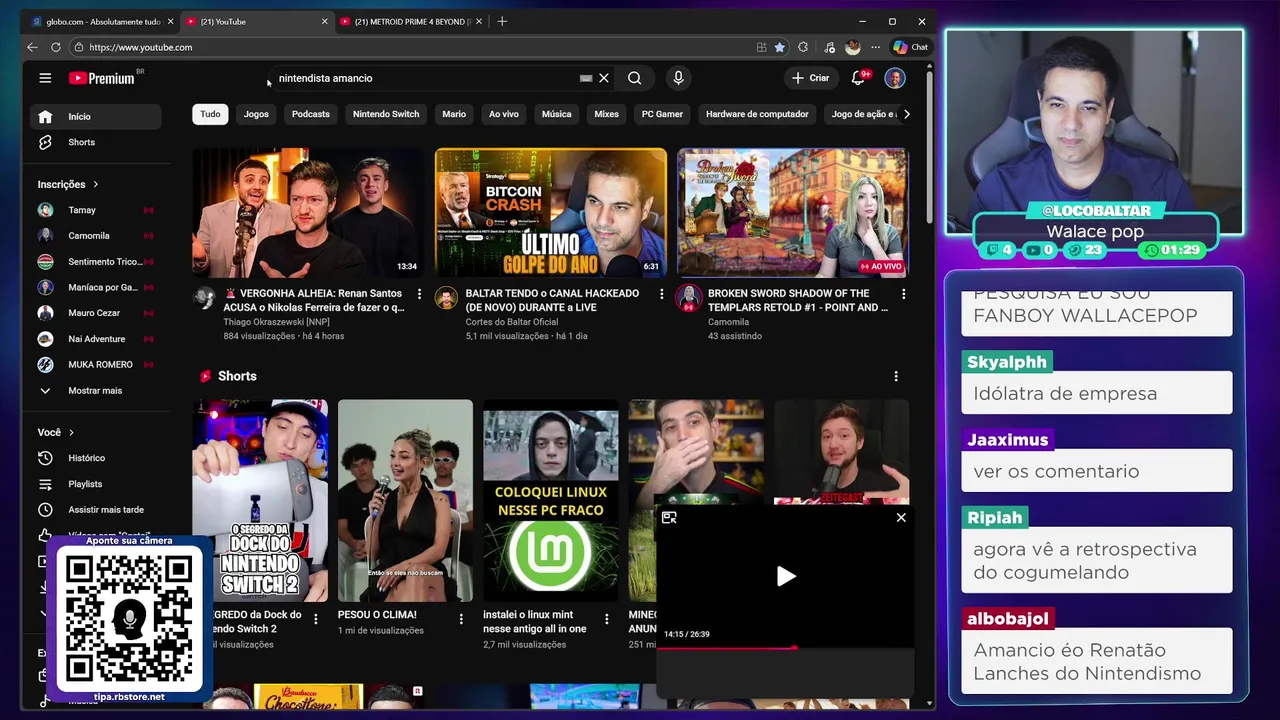Open the COLOQUEI LINUX NESSE PC FRACO short

coord(551,500)
